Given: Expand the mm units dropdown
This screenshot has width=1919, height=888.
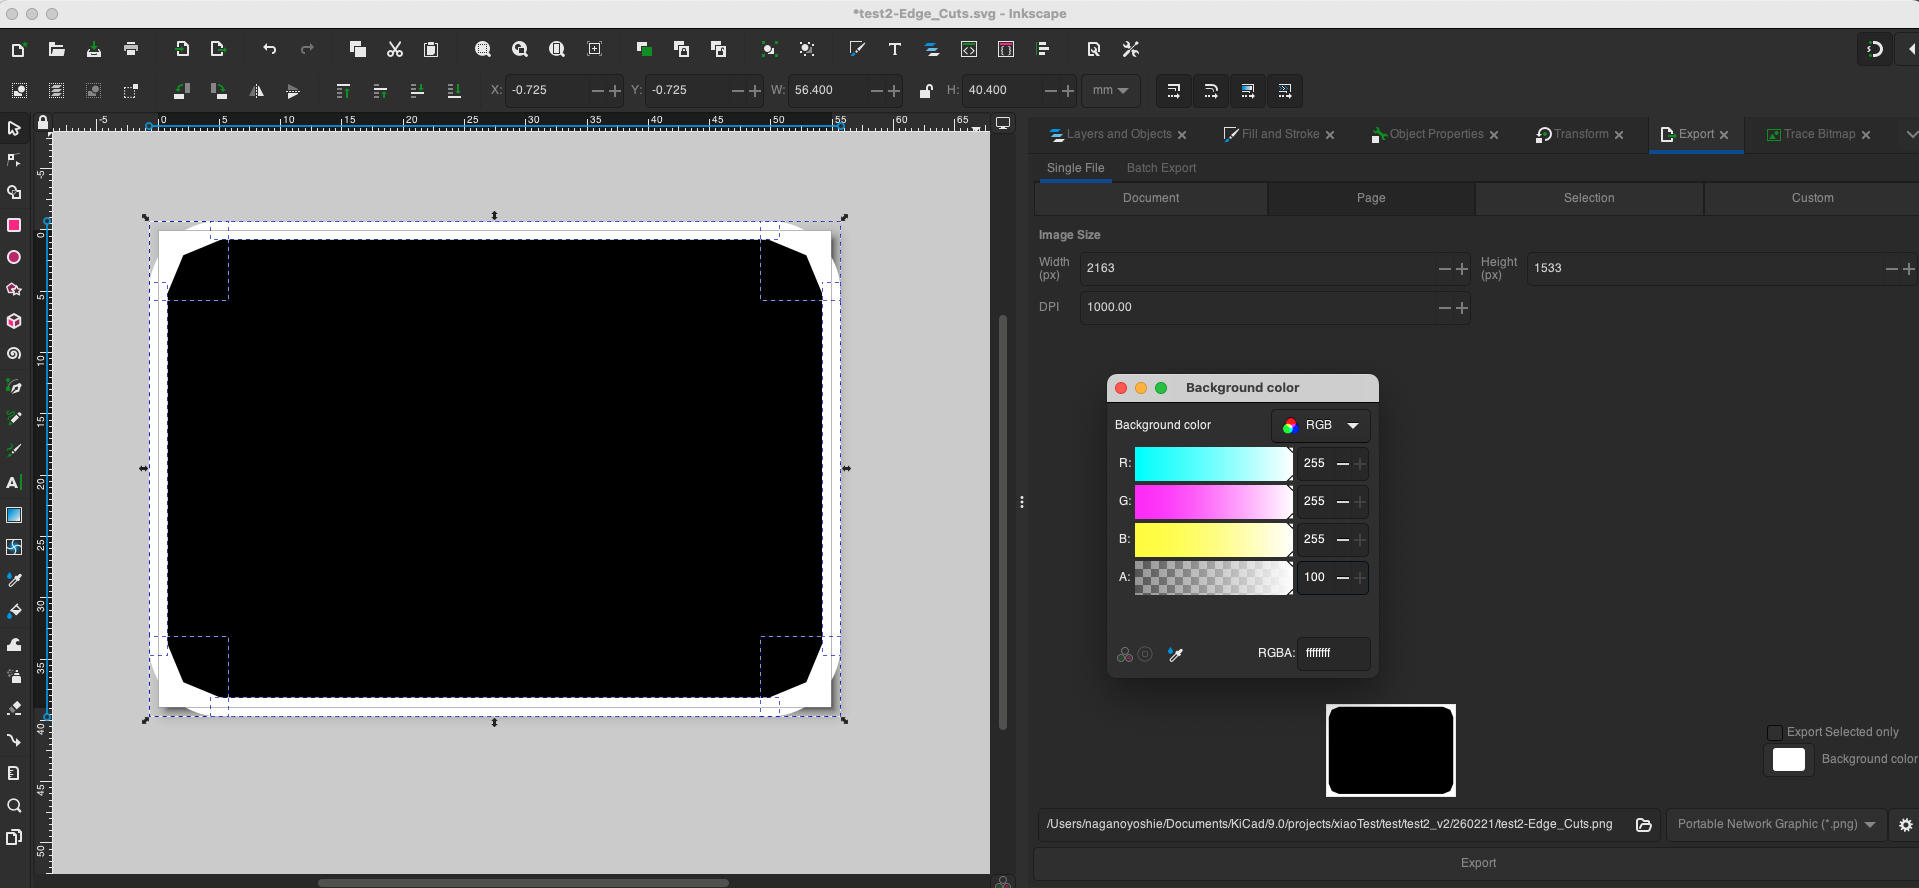Looking at the screenshot, I should [x=1110, y=91].
